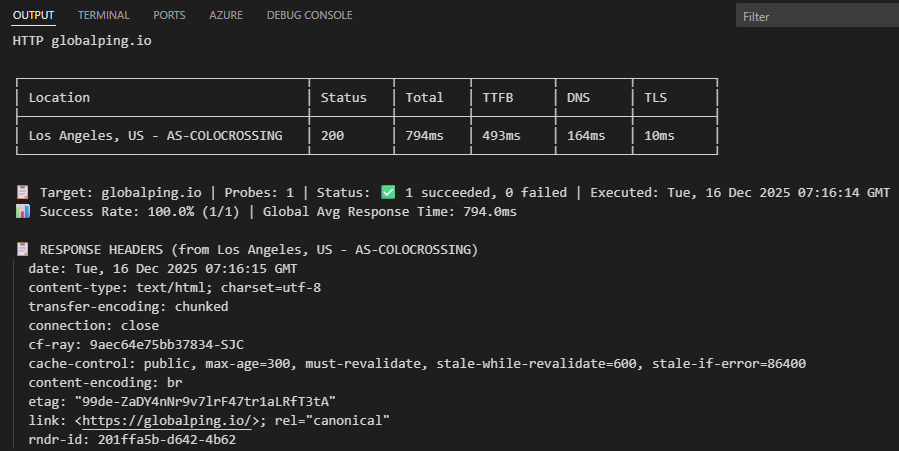Click the 'Executed: Tue, 16 Dec 2025 07:16:14 GMT' text

tap(740, 193)
